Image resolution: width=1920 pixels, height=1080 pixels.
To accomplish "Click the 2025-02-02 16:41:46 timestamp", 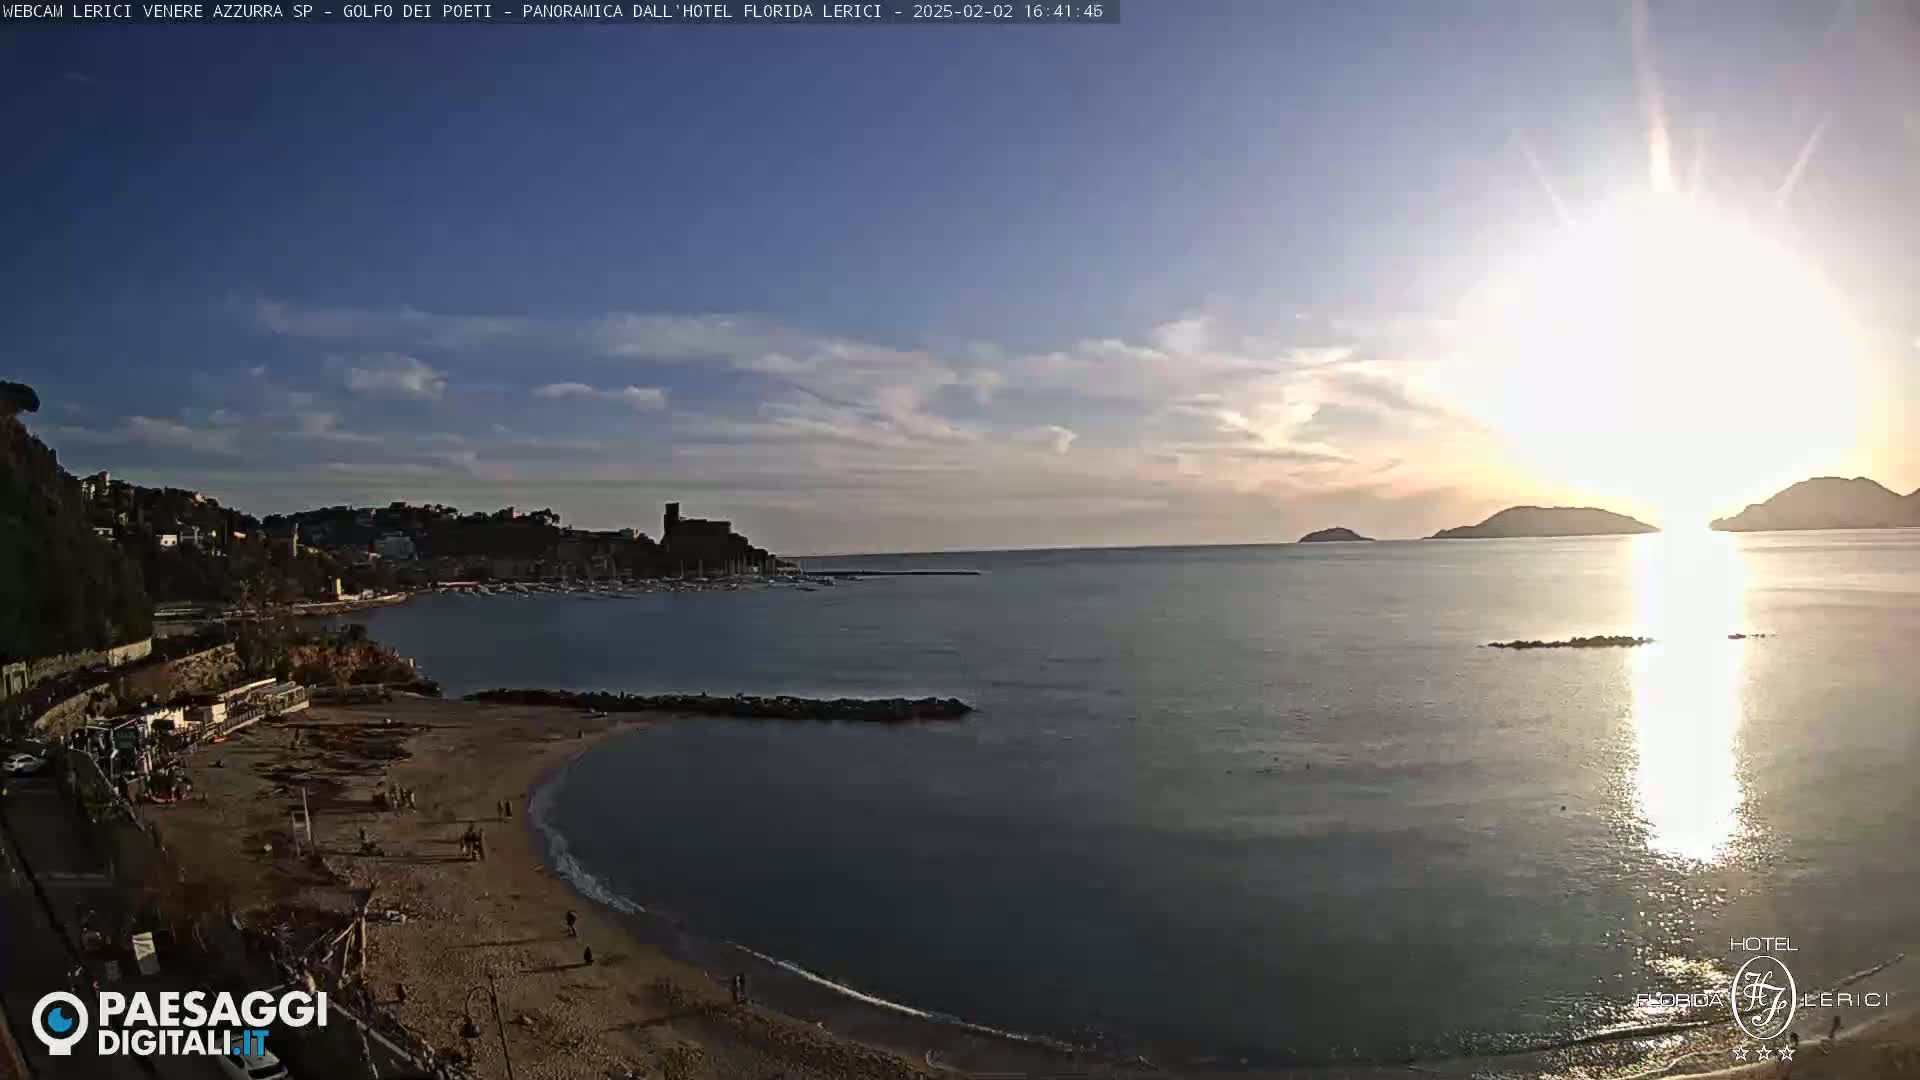I will tap(1007, 11).
